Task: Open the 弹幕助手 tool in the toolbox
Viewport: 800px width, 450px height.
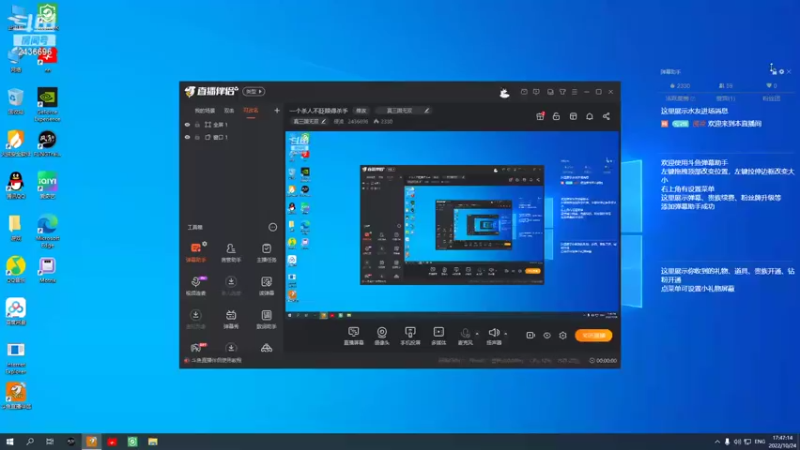Action: click(x=196, y=252)
